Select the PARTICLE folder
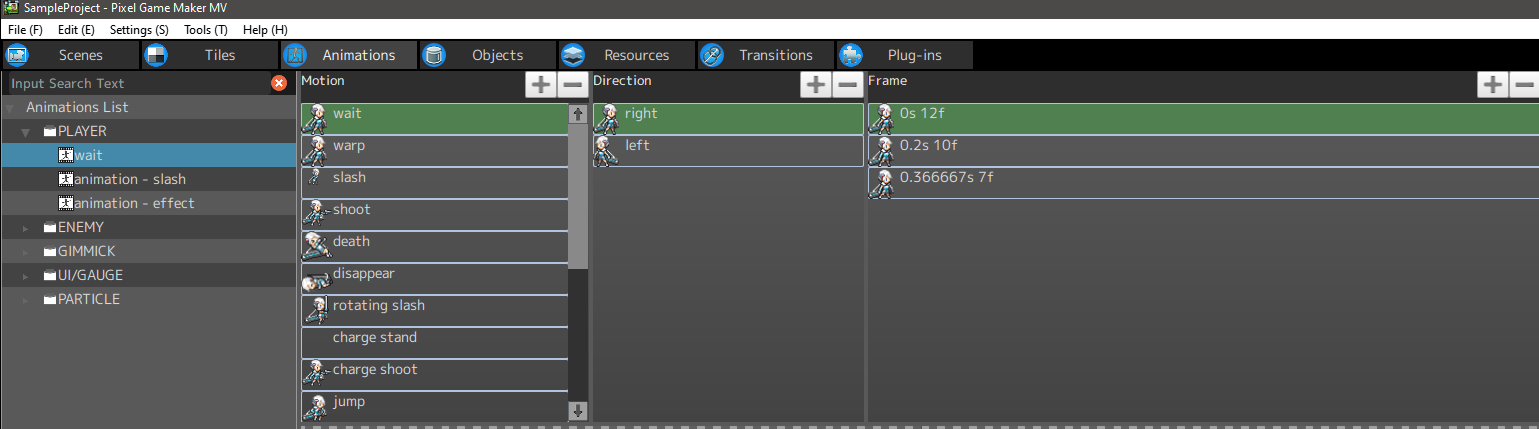The width and height of the screenshot is (1539, 429). 149,299
